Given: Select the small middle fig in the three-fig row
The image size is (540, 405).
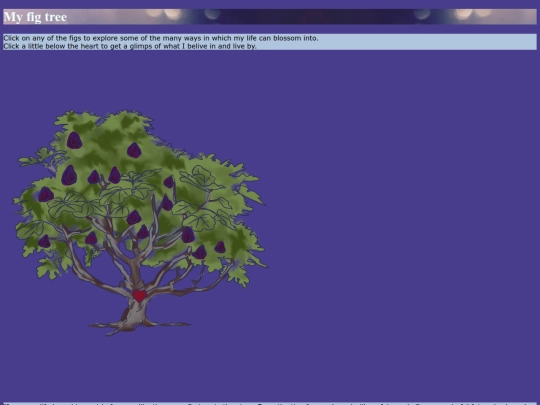Looking at the screenshot, I should 93,177.
